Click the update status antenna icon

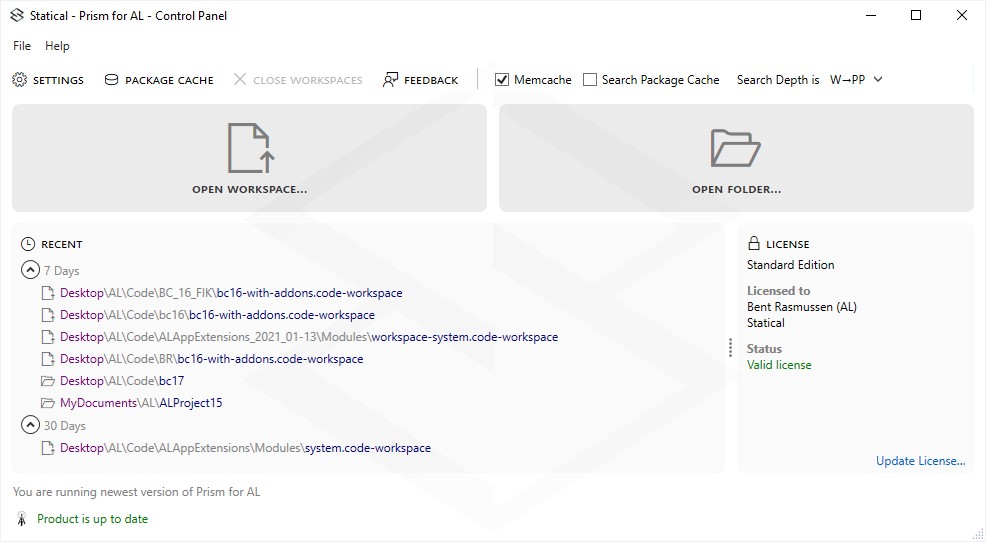coord(21,519)
